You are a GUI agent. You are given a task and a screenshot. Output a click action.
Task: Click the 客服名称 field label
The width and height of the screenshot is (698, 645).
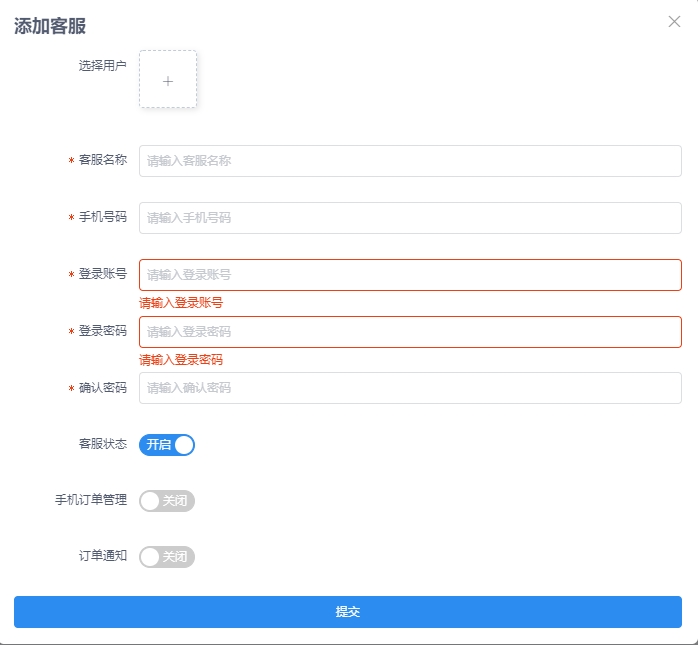[x=103, y=160]
